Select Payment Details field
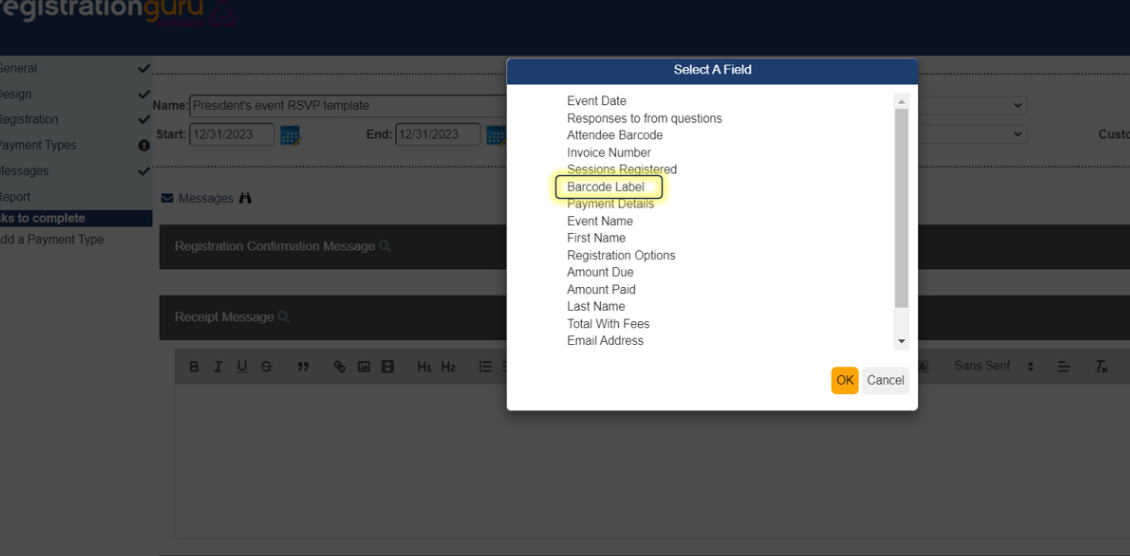1130x556 pixels. click(x=610, y=204)
